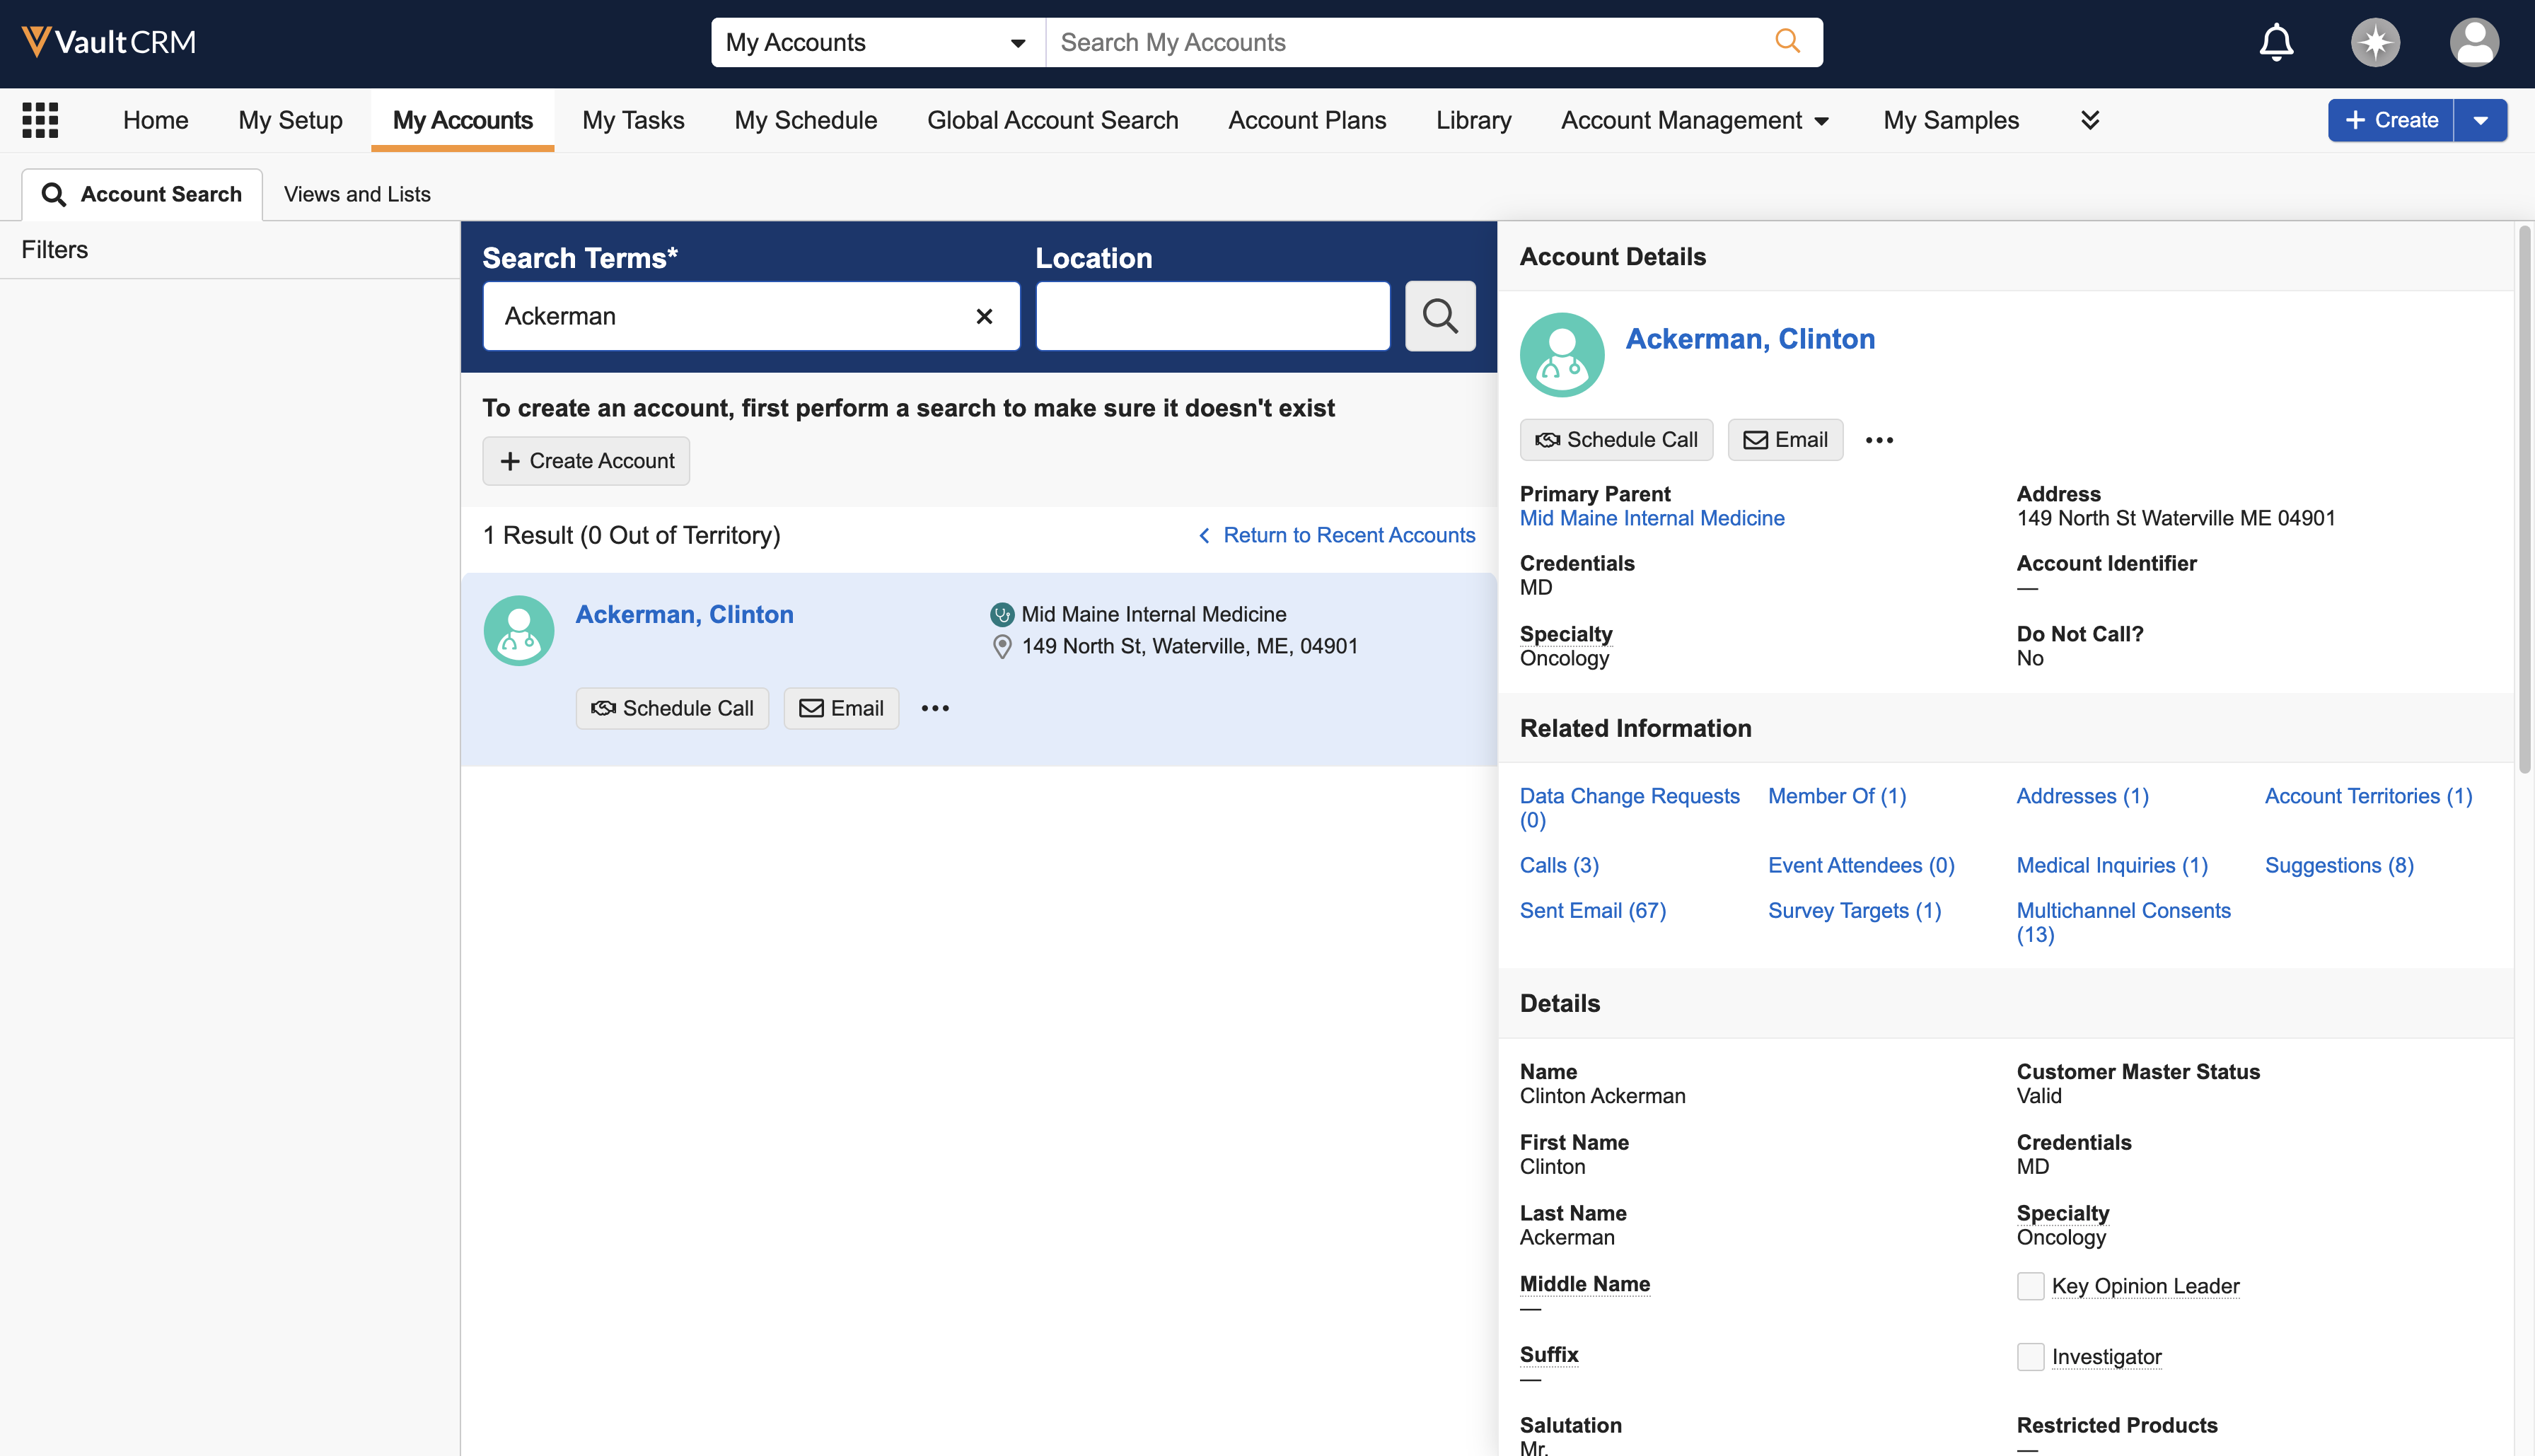
Task: Click the Create Account button
Action: click(586, 461)
